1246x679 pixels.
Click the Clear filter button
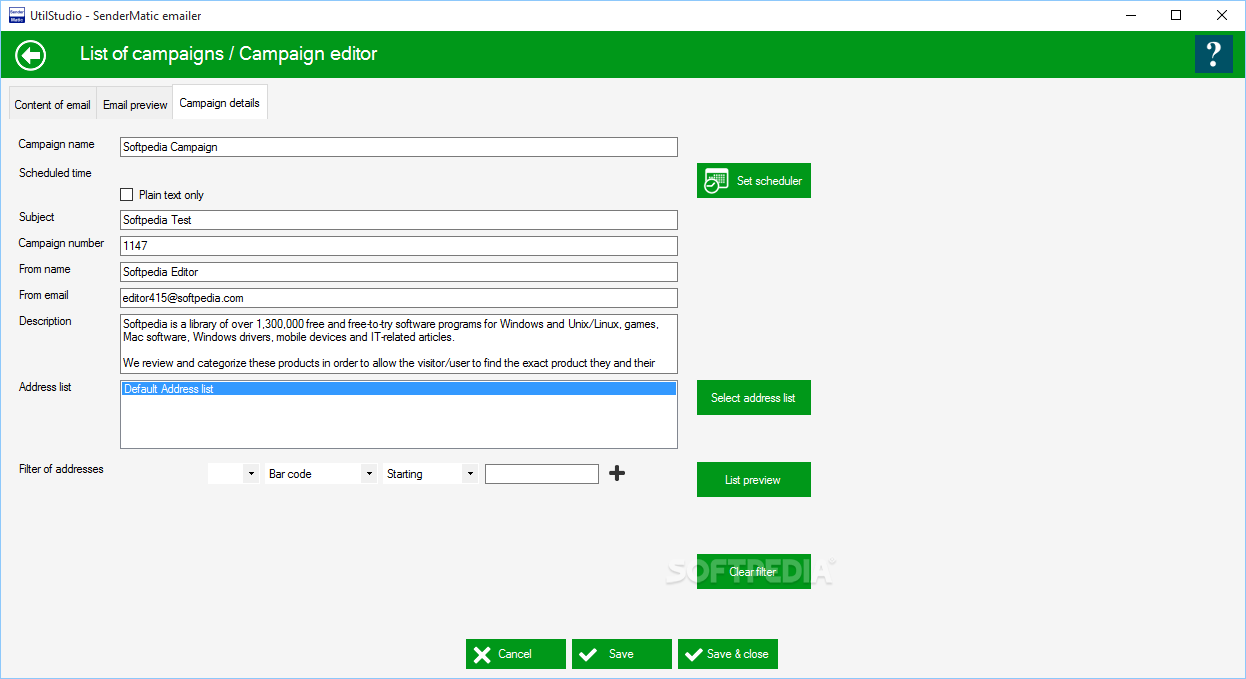754,572
